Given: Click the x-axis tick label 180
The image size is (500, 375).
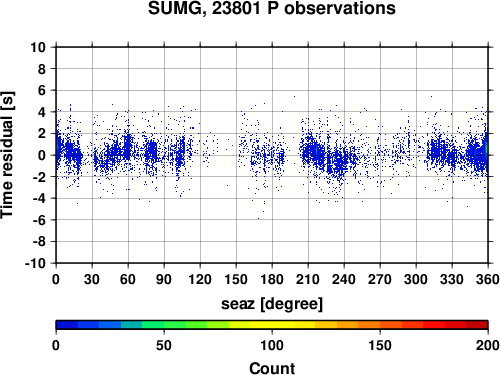Looking at the screenshot, I should coord(272,279).
